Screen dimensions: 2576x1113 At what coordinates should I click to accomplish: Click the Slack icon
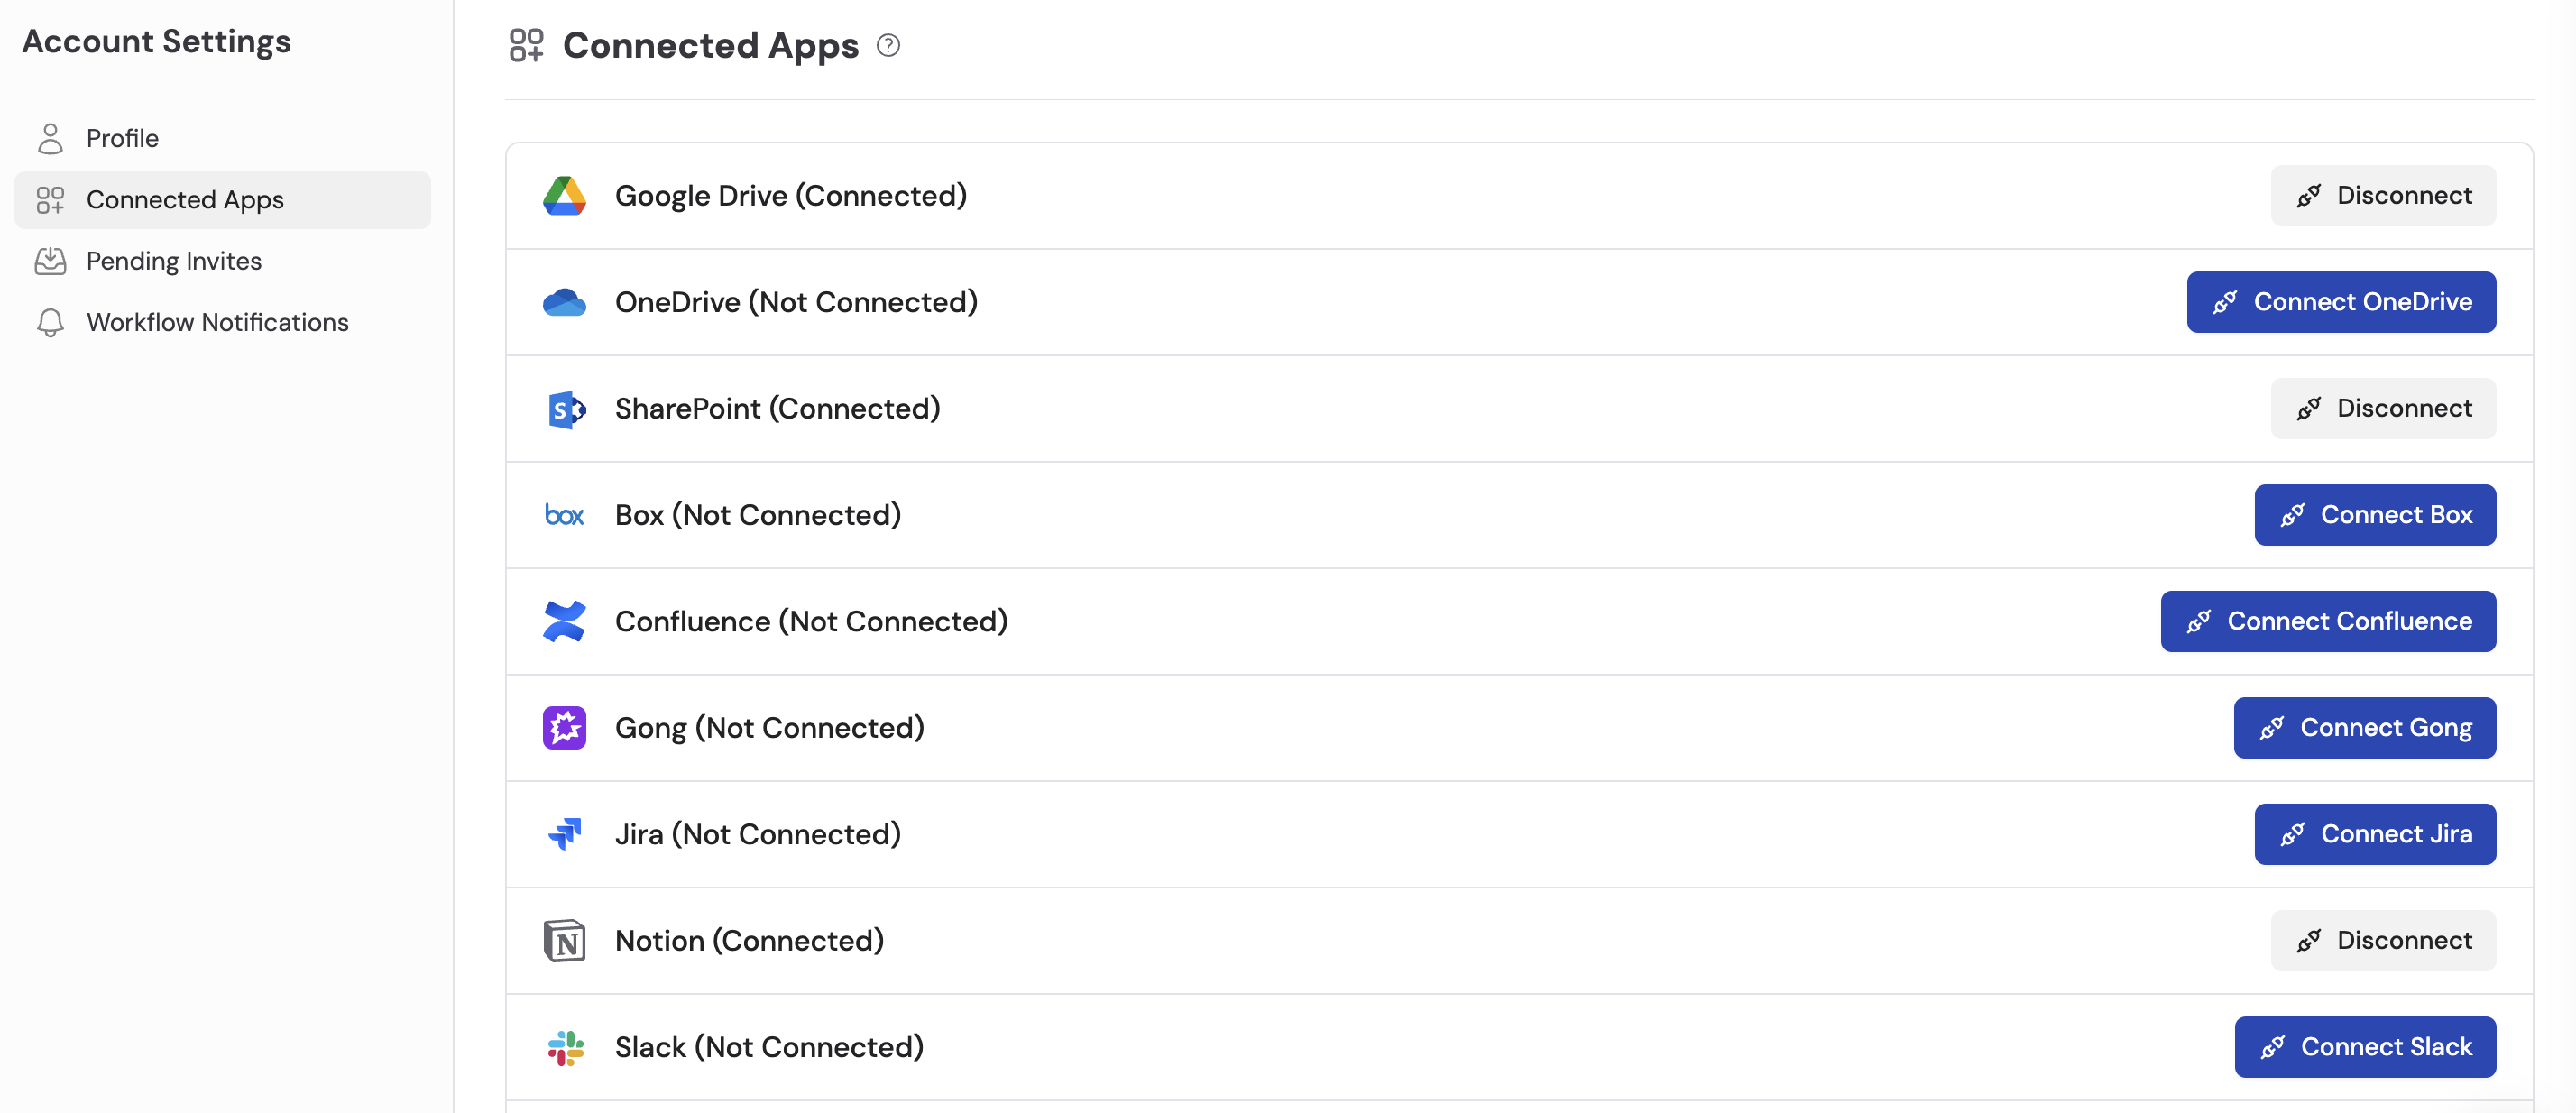(x=566, y=1046)
